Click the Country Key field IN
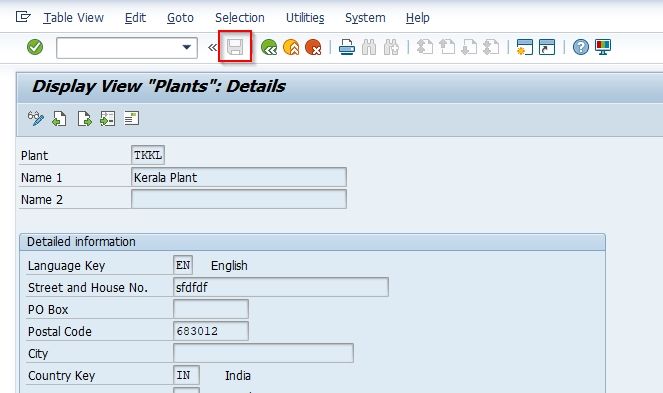The width and height of the screenshot is (663, 393). (186, 375)
